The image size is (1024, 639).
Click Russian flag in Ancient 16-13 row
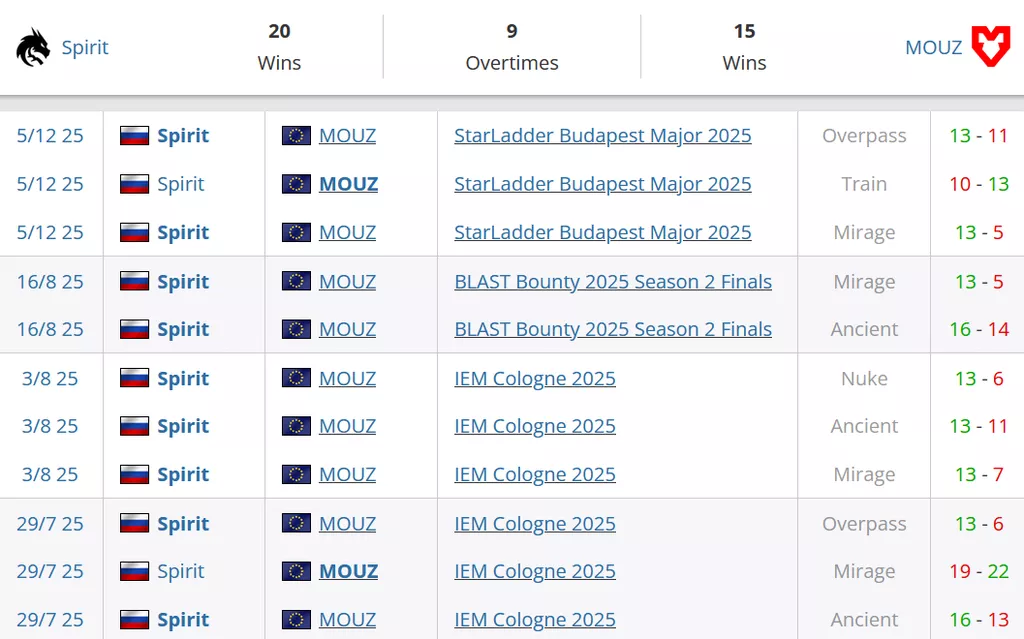(x=134, y=620)
